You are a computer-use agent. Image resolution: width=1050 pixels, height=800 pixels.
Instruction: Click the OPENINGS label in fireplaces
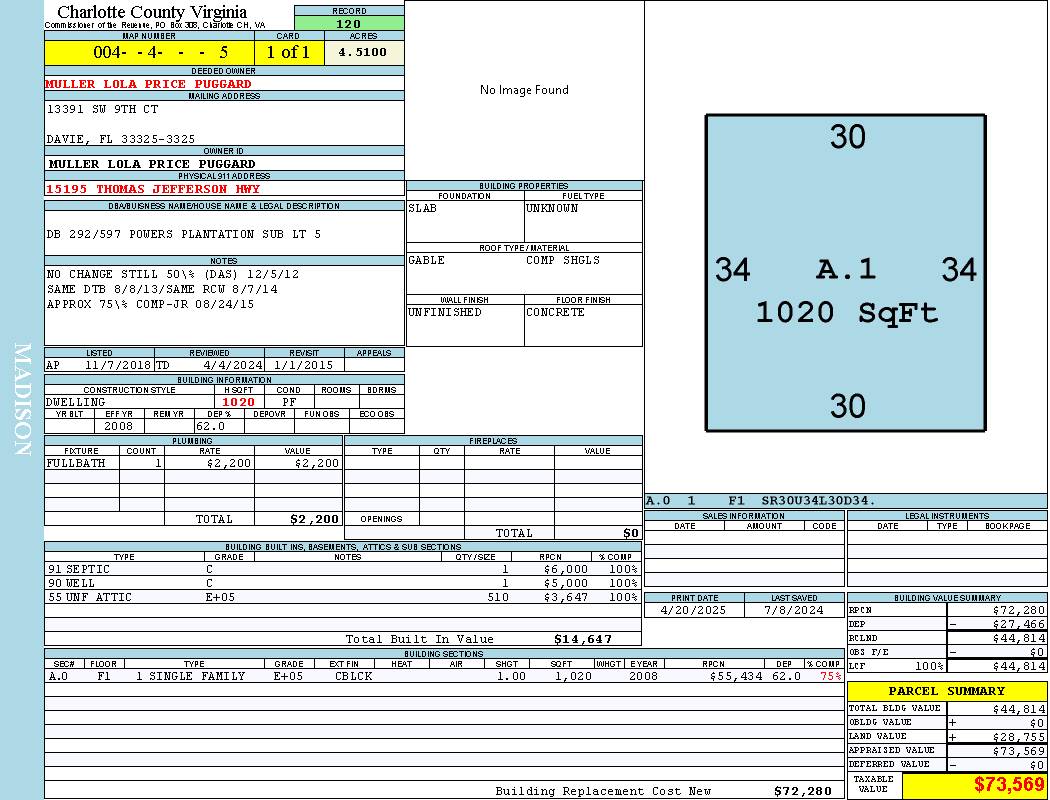click(381, 519)
